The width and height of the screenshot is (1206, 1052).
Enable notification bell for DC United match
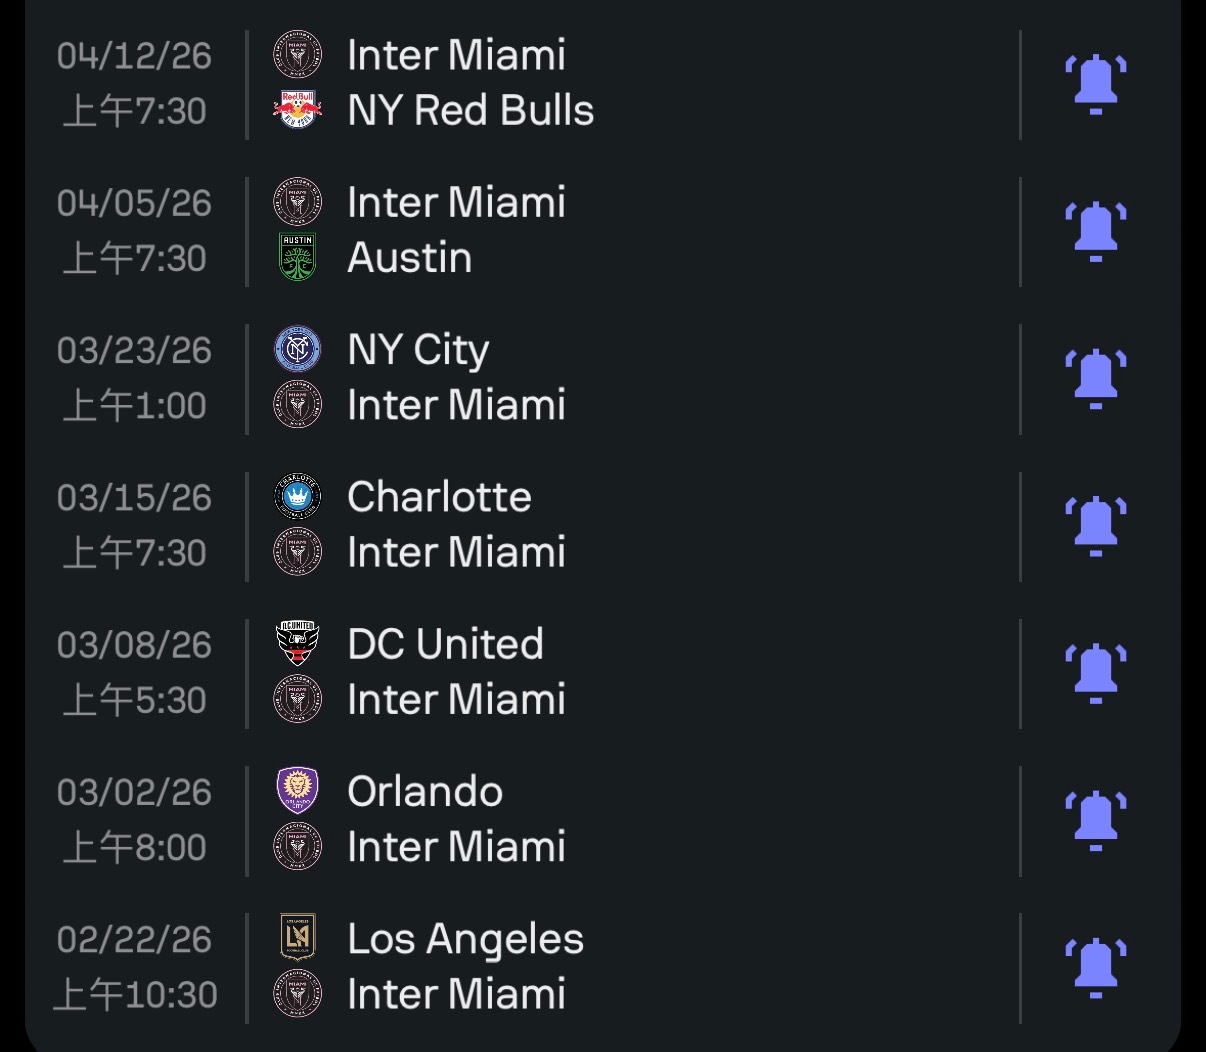pos(1095,672)
